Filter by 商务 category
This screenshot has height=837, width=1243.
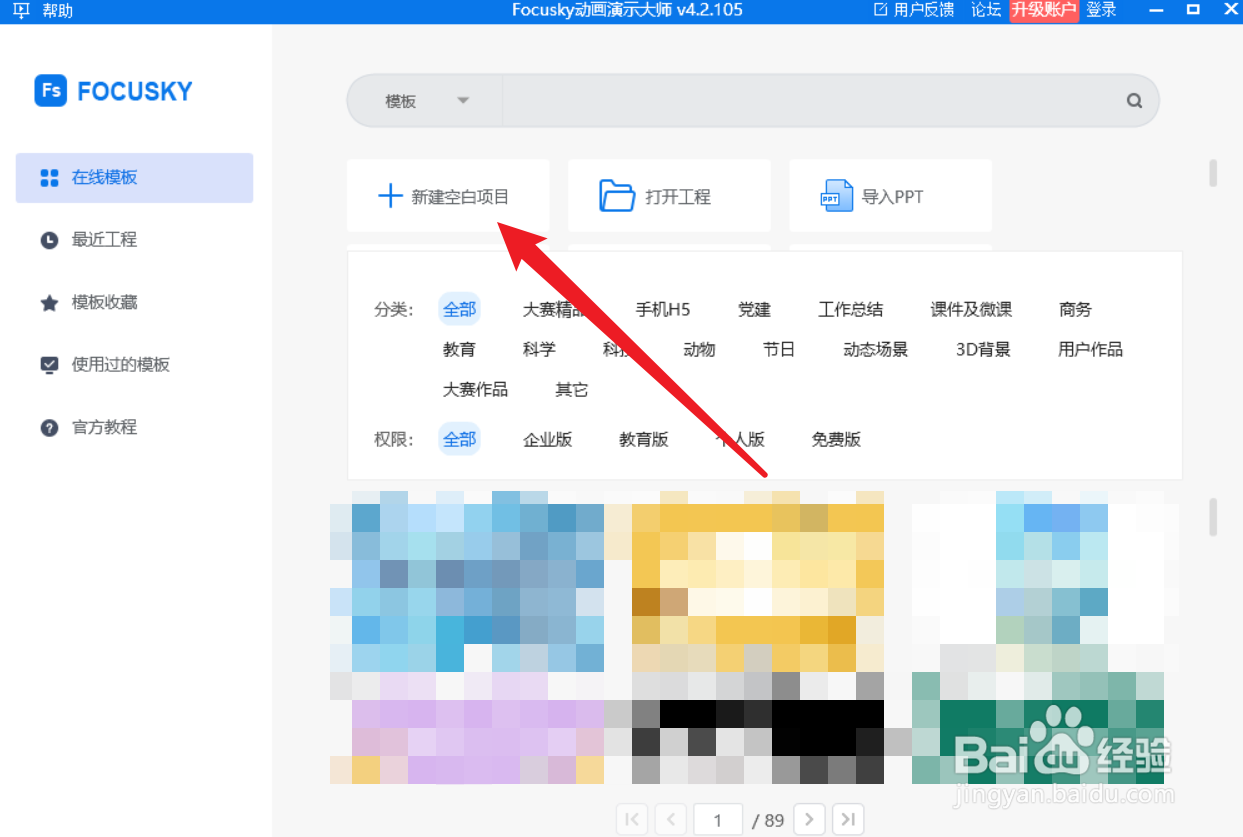[x=1075, y=310]
